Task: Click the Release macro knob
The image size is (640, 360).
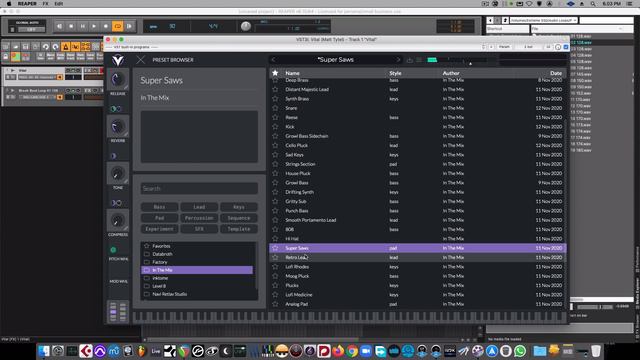Action: [118, 80]
